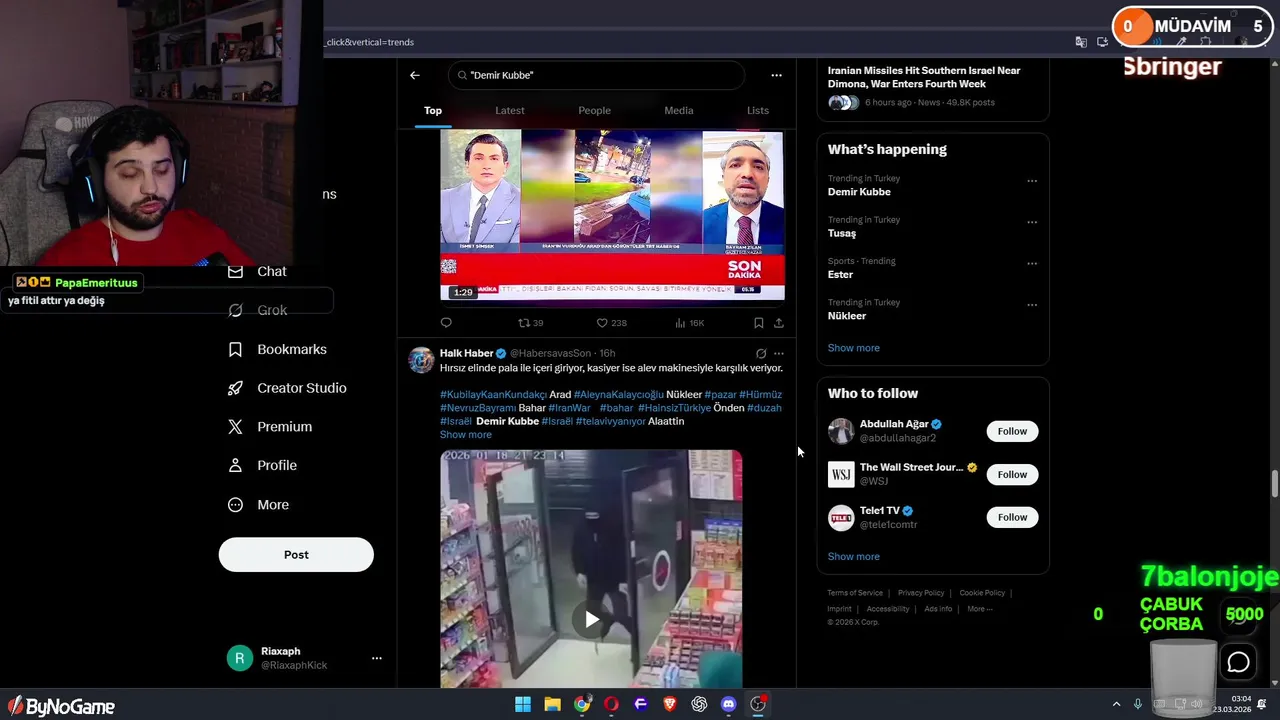Open taskbar clock showing 03:04

[x=1232, y=704]
